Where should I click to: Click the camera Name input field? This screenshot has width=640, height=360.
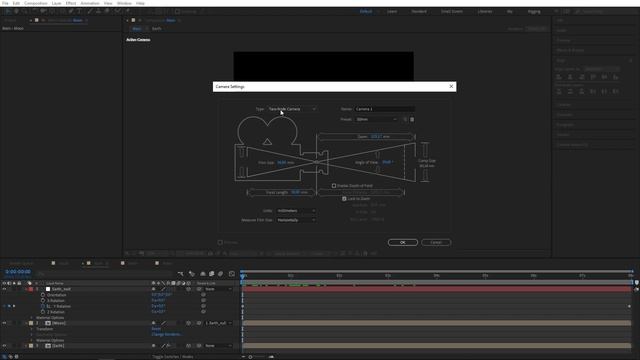coord(384,109)
